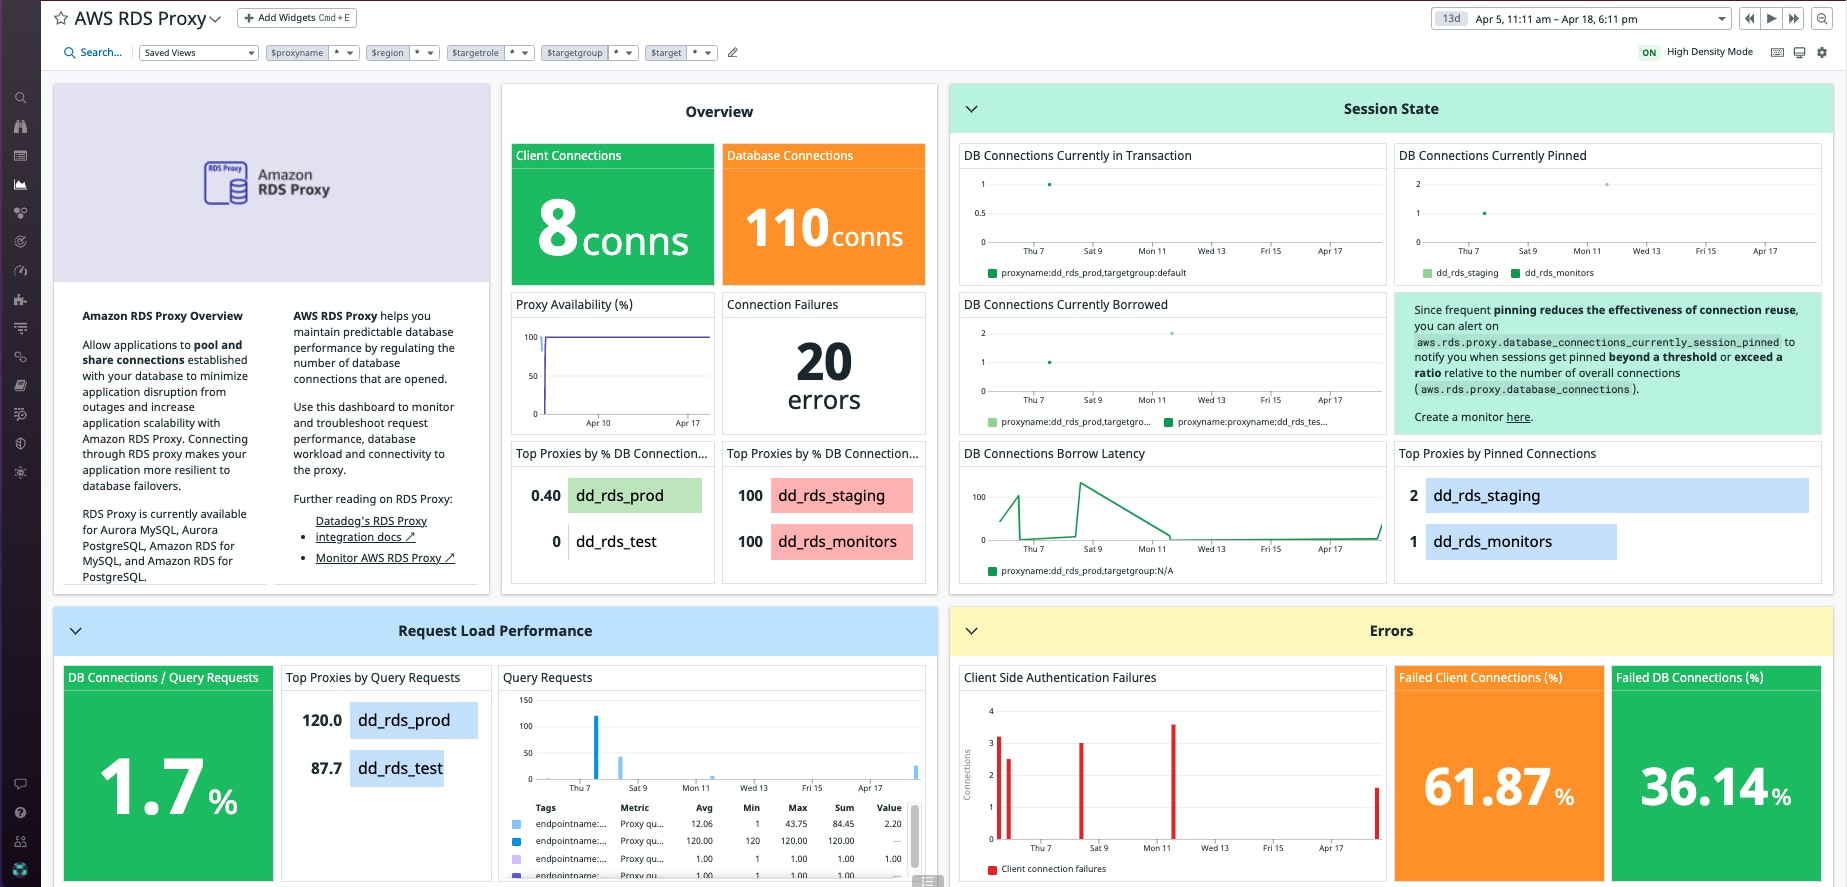The width and height of the screenshot is (1847, 887).
Task: Open Monitor AWS RDS Proxy link
Action: 384,558
